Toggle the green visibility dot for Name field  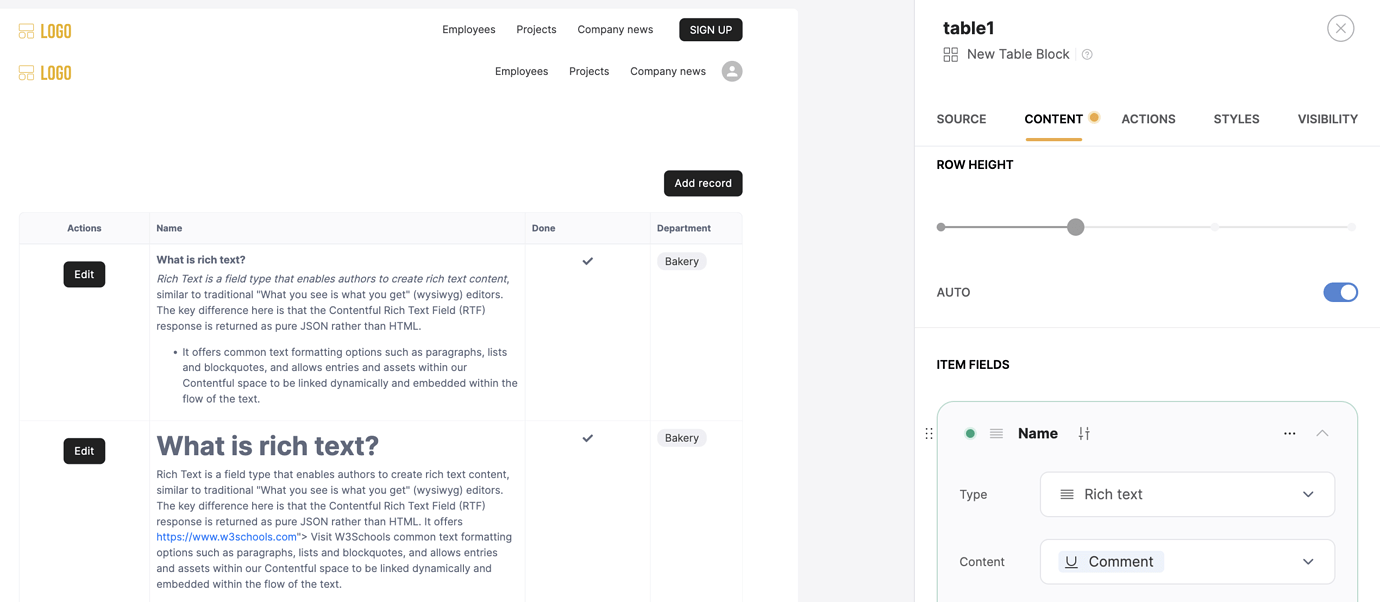(970, 433)
